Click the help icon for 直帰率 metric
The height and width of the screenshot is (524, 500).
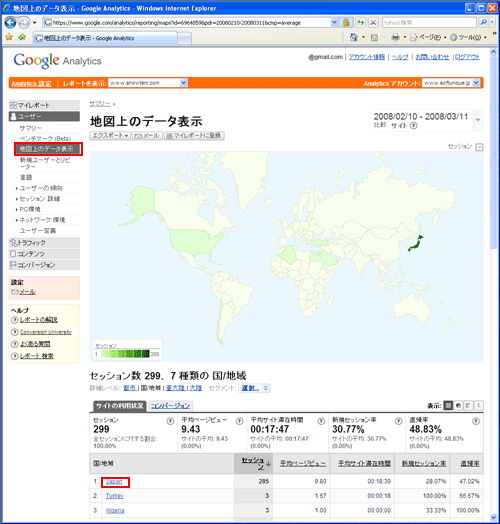pyautogui.click(x=476, y=421)
